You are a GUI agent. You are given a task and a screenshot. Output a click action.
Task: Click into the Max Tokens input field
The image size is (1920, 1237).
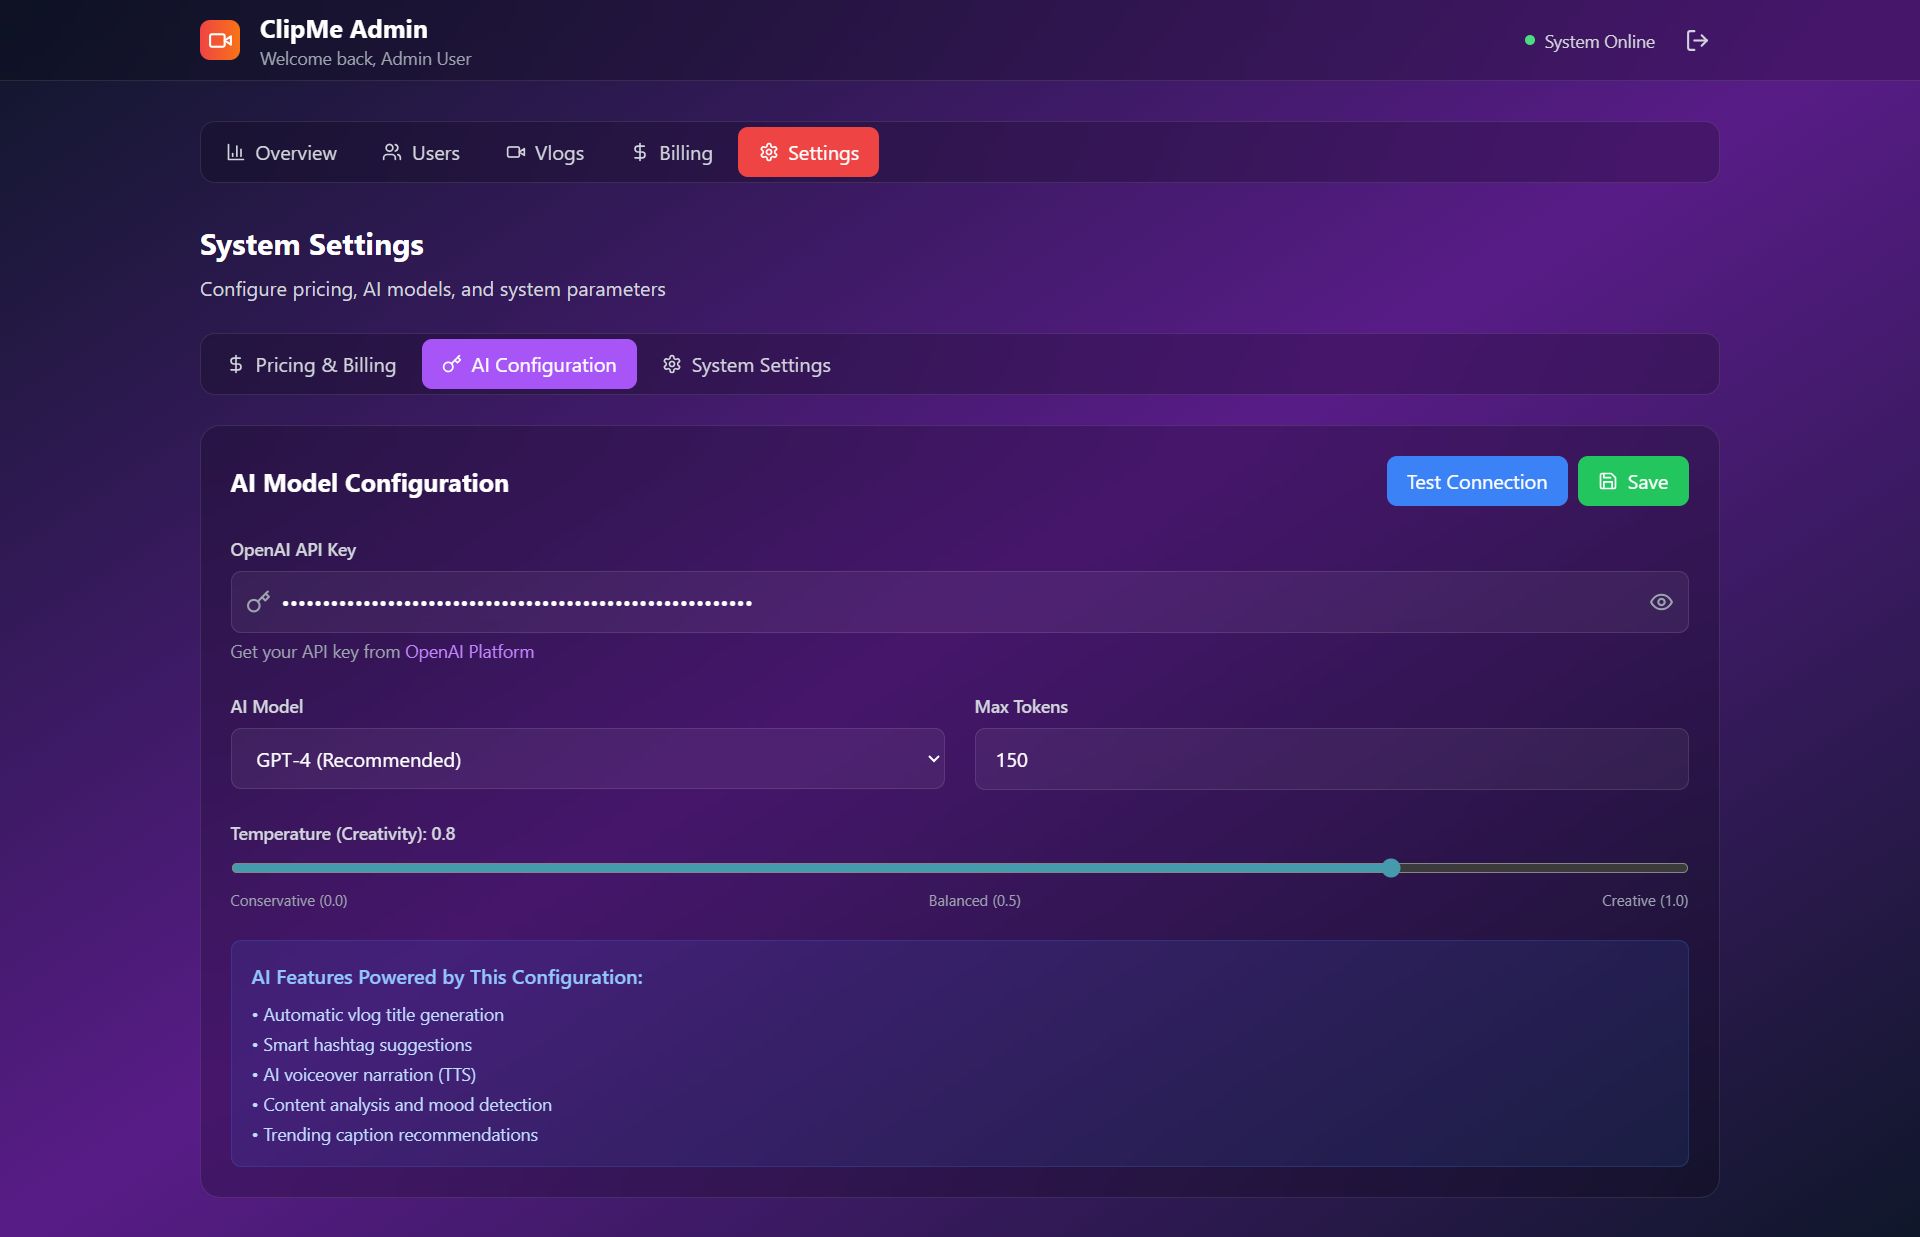pyautogui.click(x=1330, y=759)
